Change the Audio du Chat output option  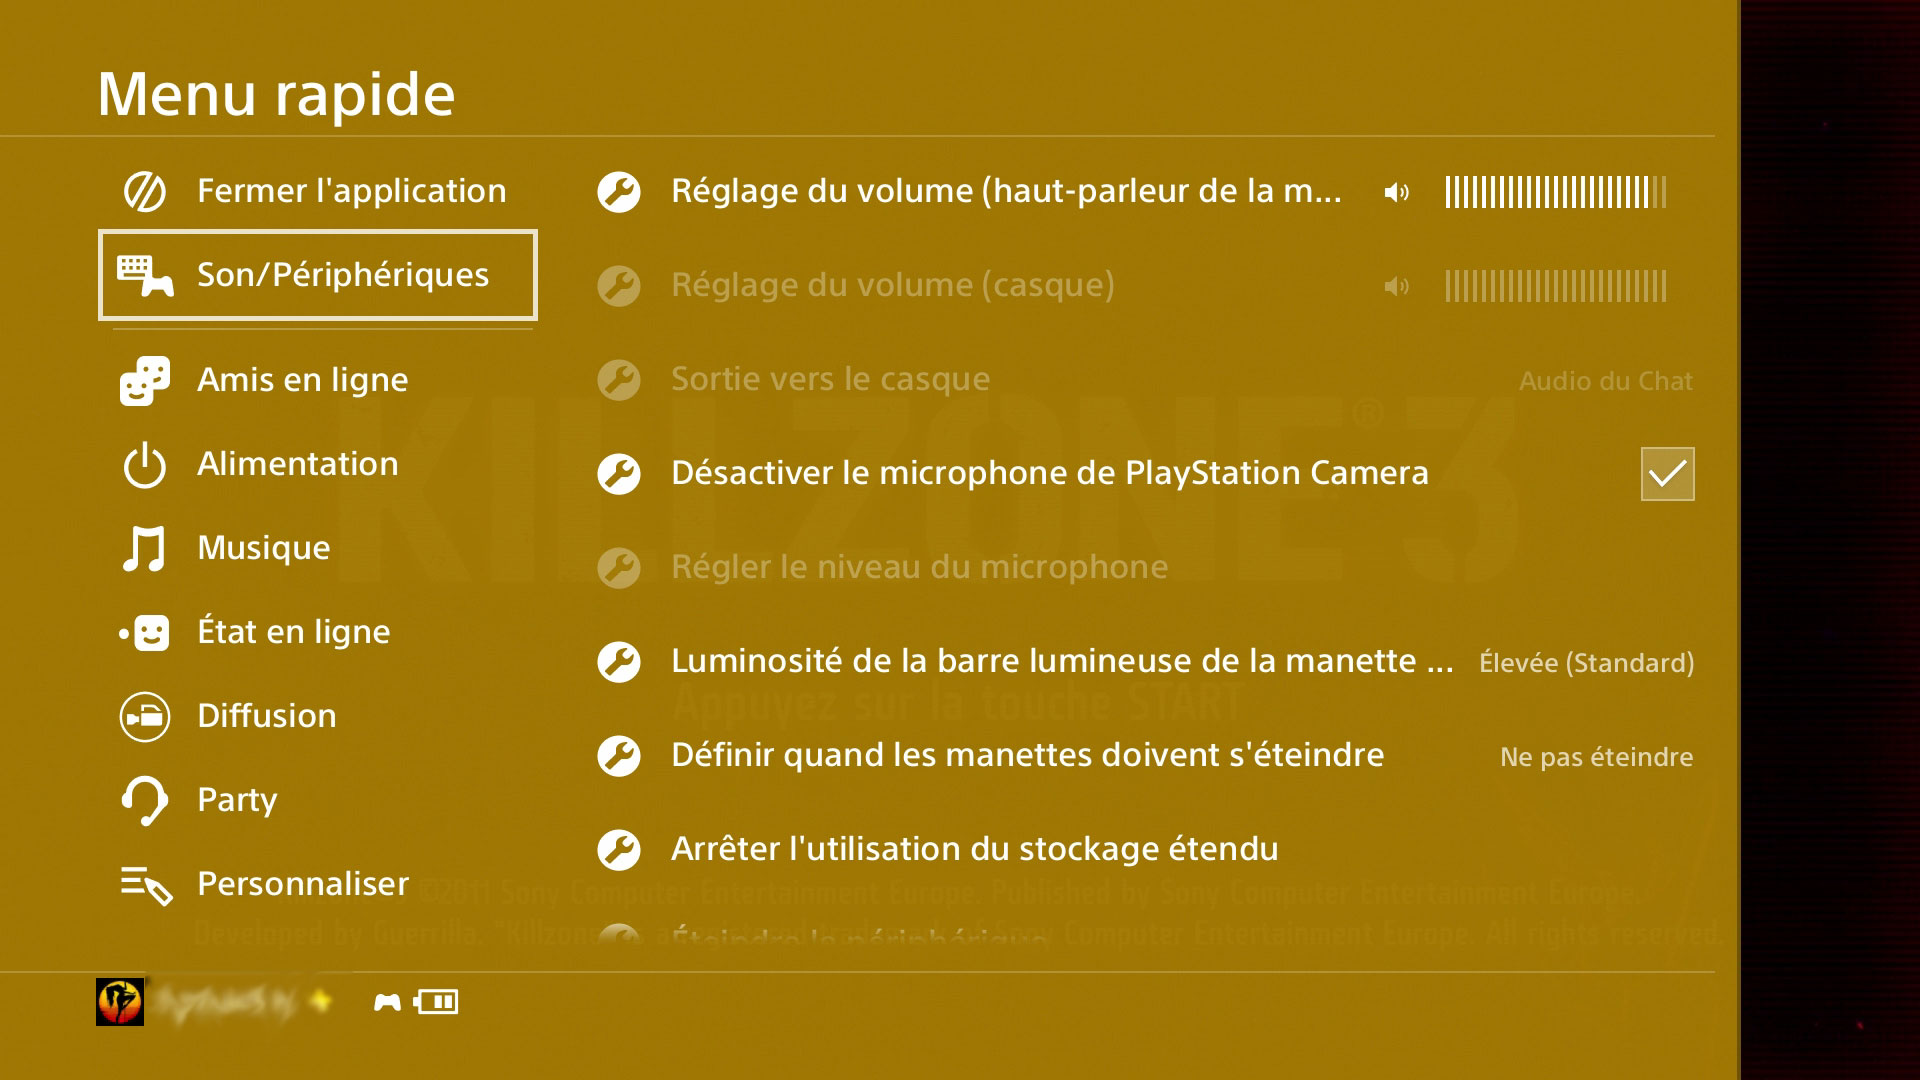click(x=1604, y=381)
